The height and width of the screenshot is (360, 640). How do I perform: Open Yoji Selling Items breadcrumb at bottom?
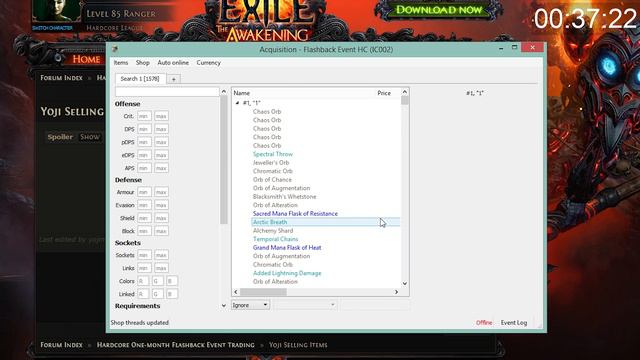click(x=298, y=345)
